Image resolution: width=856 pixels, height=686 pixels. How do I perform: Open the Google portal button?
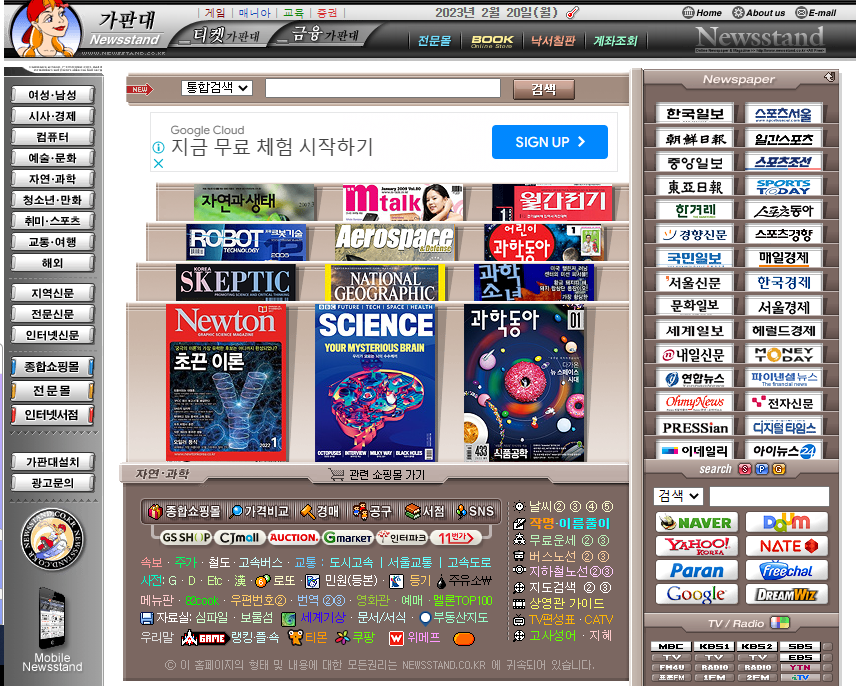click(697, 594)
